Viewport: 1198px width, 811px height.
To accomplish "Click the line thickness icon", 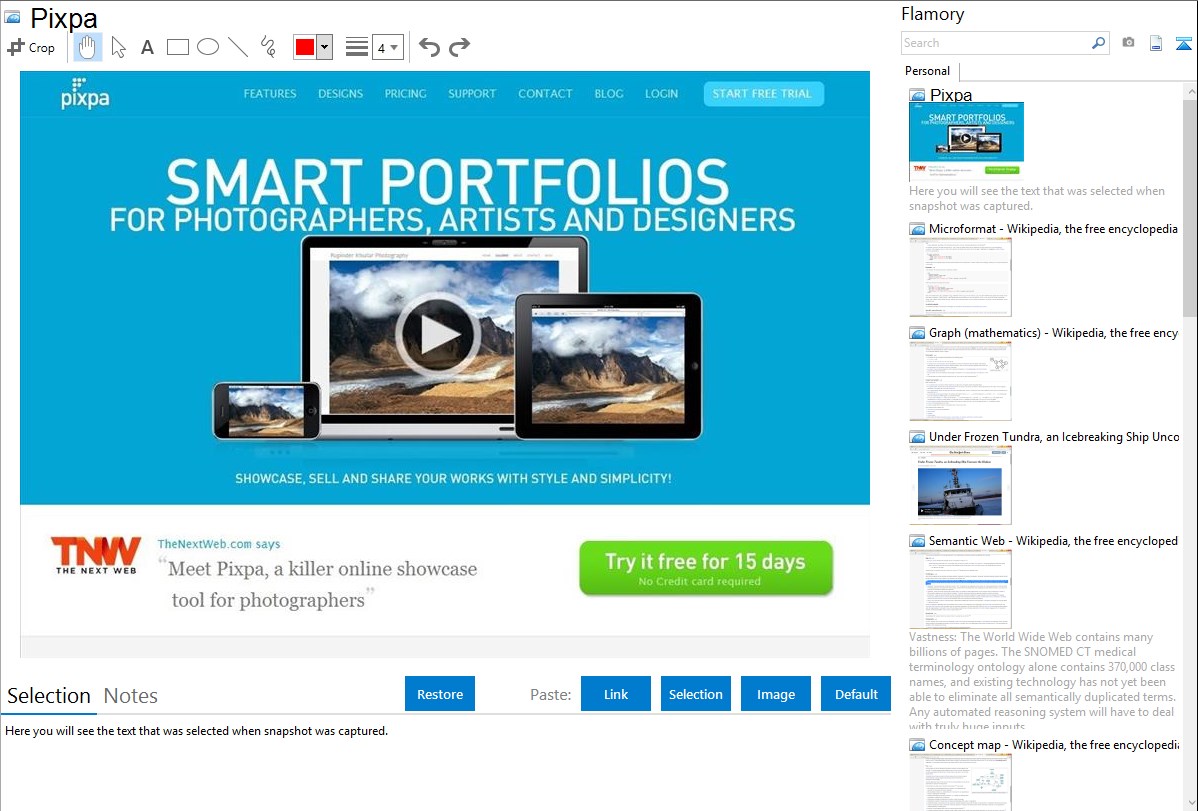I will [357, 47].
